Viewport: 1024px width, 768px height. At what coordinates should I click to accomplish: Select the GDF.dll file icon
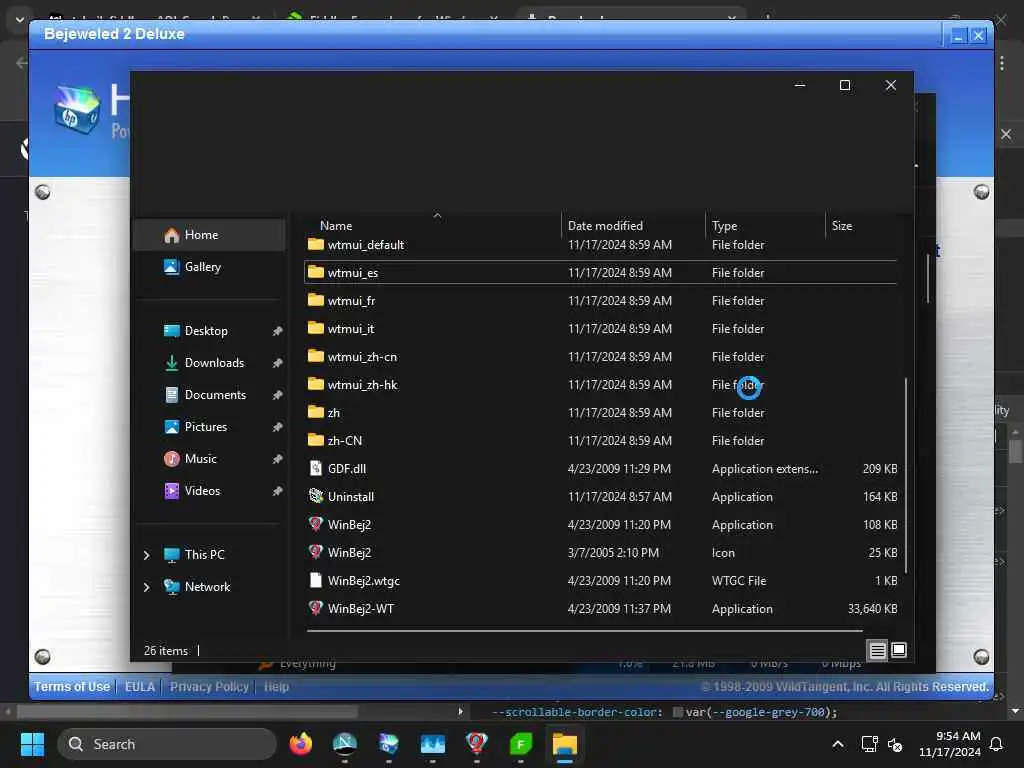click(x=316, y=468)
